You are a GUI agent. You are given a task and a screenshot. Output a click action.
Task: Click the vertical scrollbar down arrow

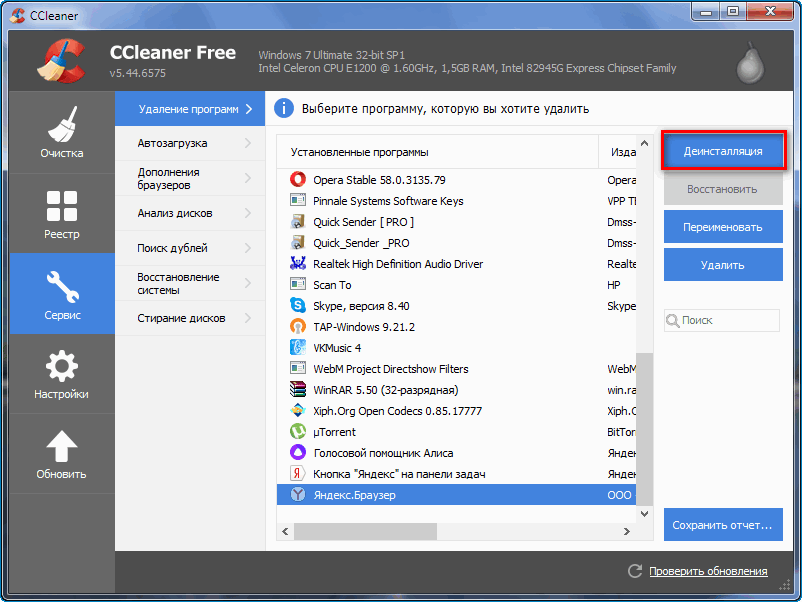point(644,514)
